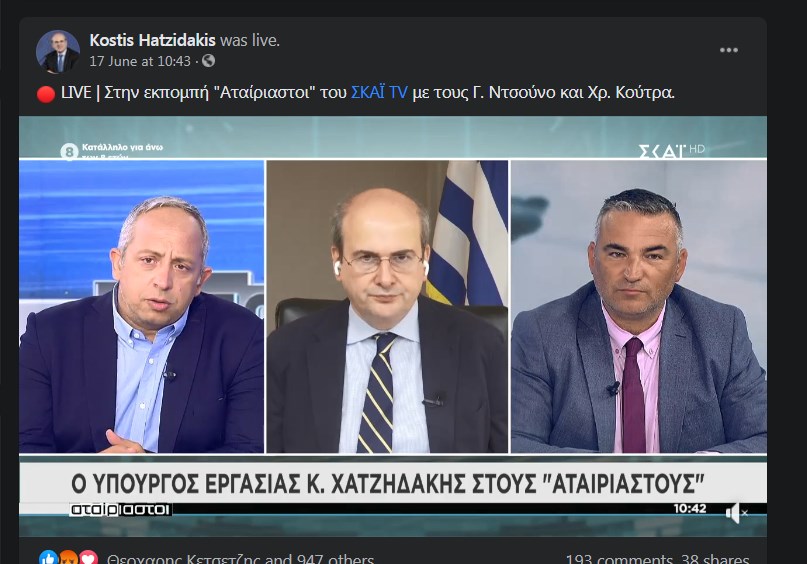Viewport: 807px width, 564px height.
Task: Open the three-dots post options menu
Action: (x=729, y=50)
